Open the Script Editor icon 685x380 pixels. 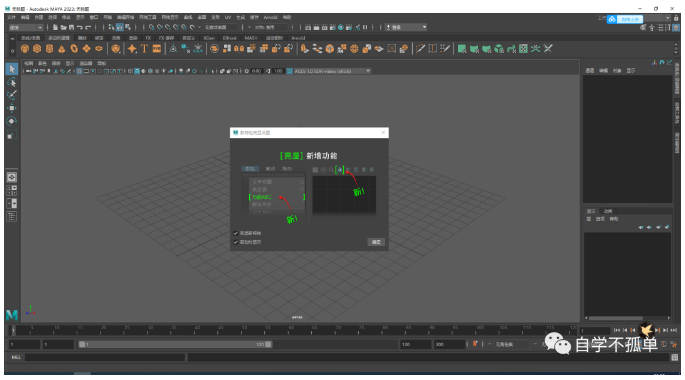click(x=675, y=357)
